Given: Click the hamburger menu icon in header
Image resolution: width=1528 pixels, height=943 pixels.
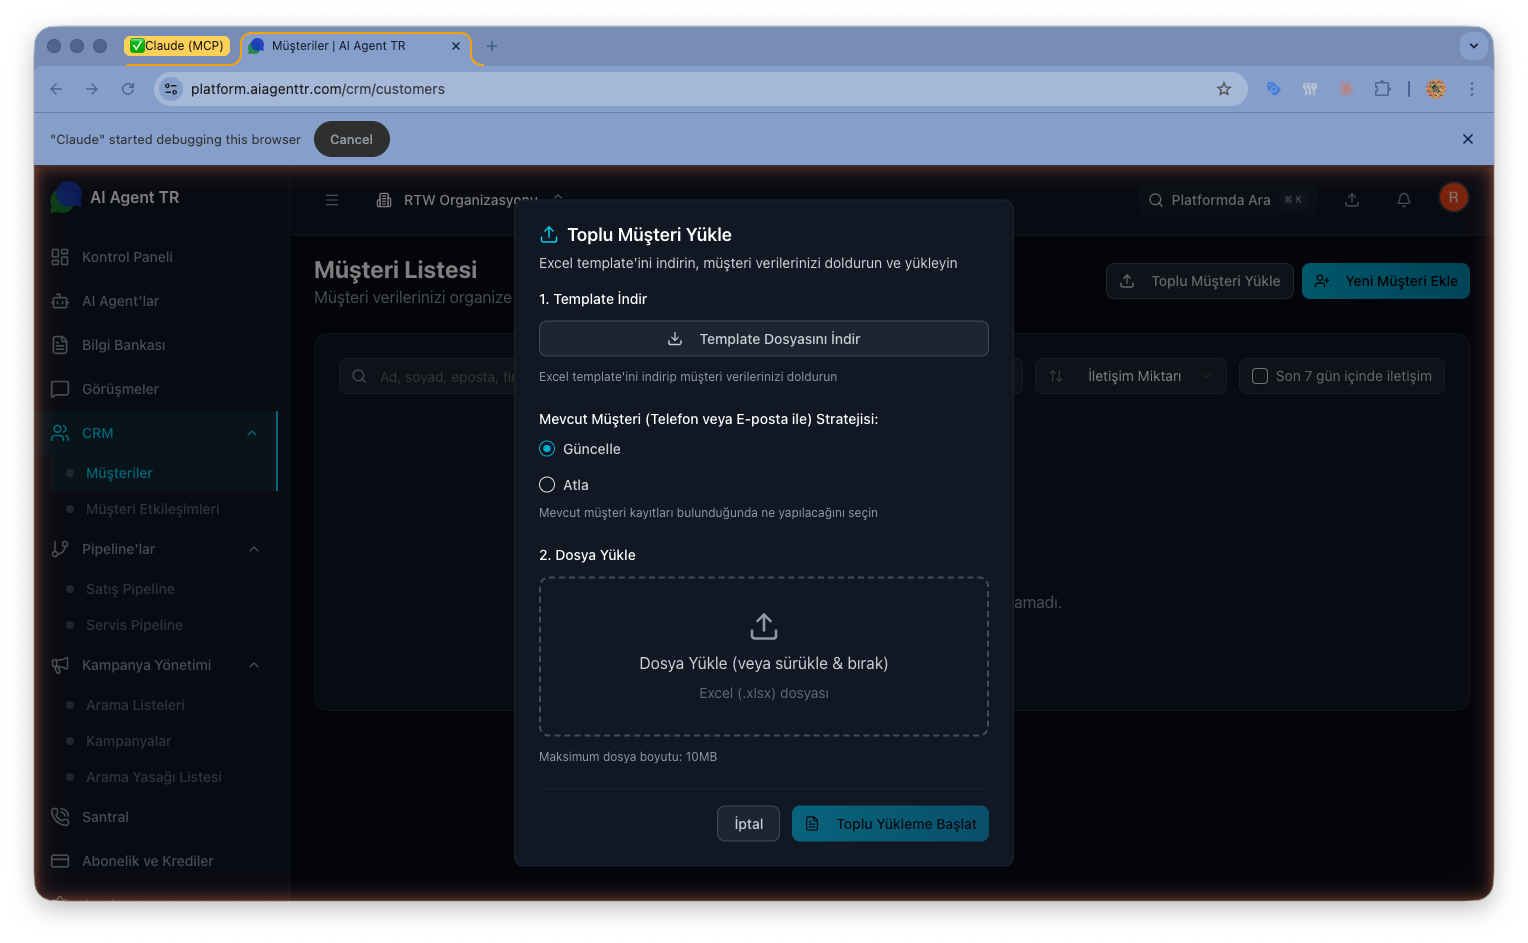Looking at the screenshot, I should [x=332, y=200].
